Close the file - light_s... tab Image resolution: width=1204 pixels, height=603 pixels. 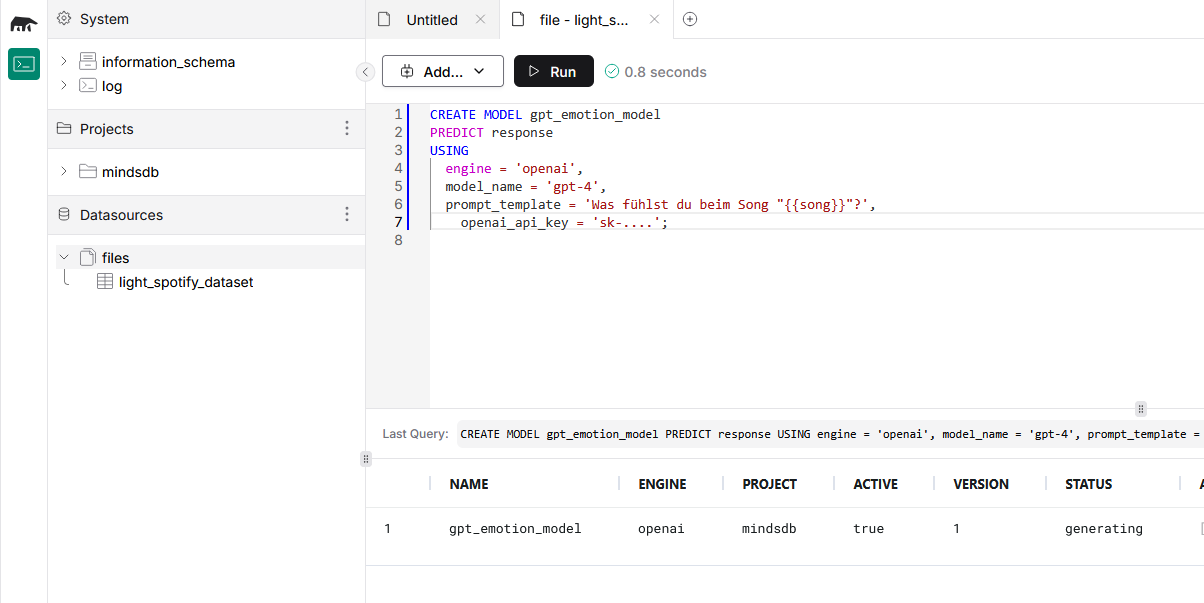[655, 19]
